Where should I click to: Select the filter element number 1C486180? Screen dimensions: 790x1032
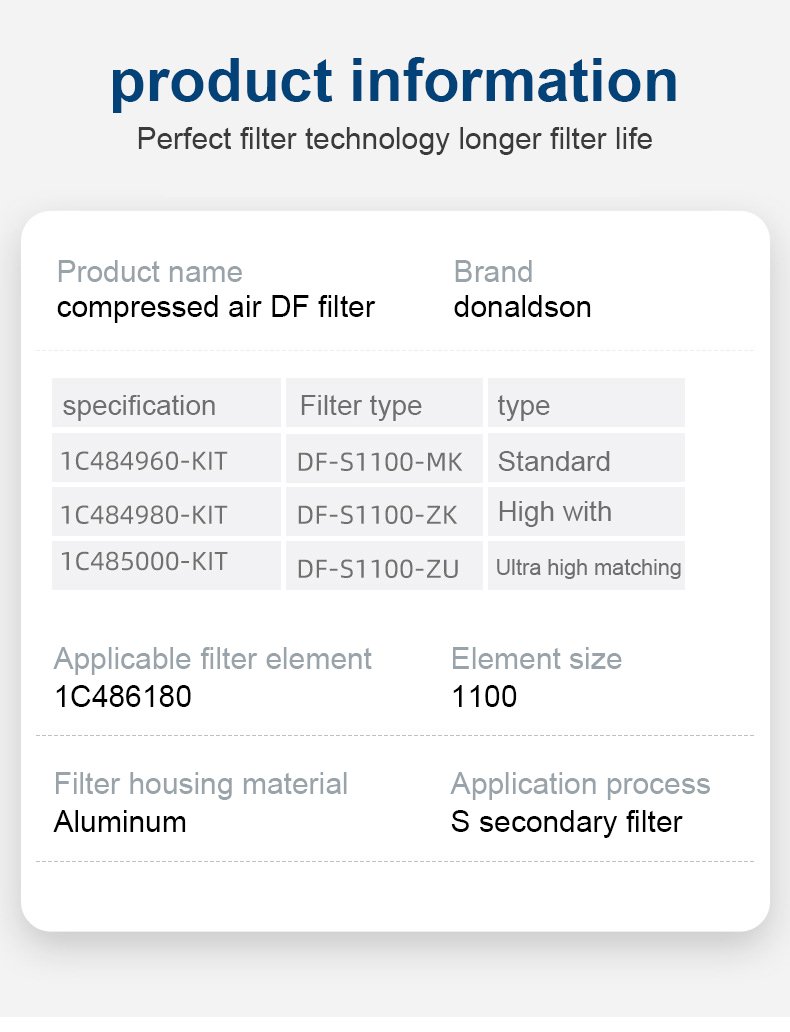[123, 697]
